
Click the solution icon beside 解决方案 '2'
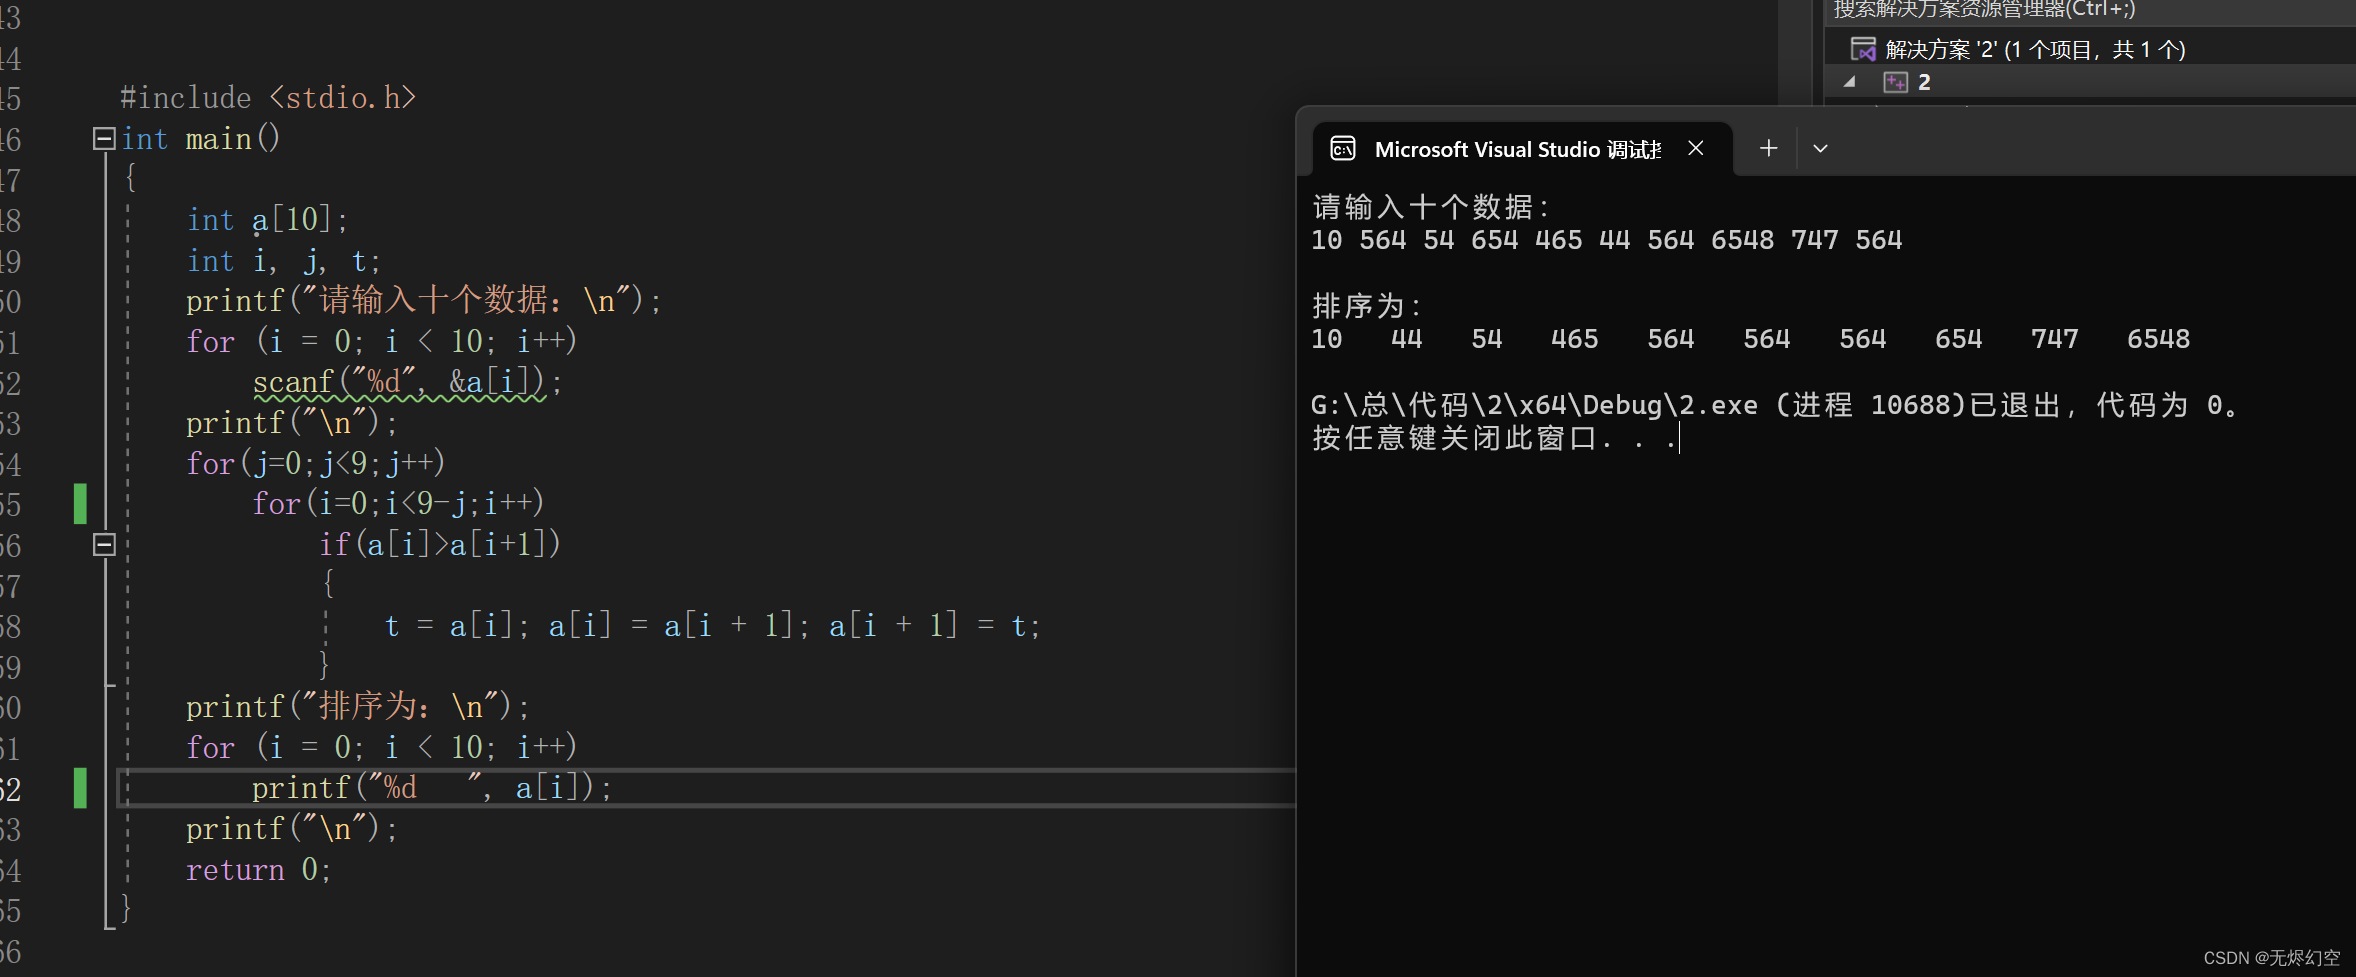point(1864,49)
